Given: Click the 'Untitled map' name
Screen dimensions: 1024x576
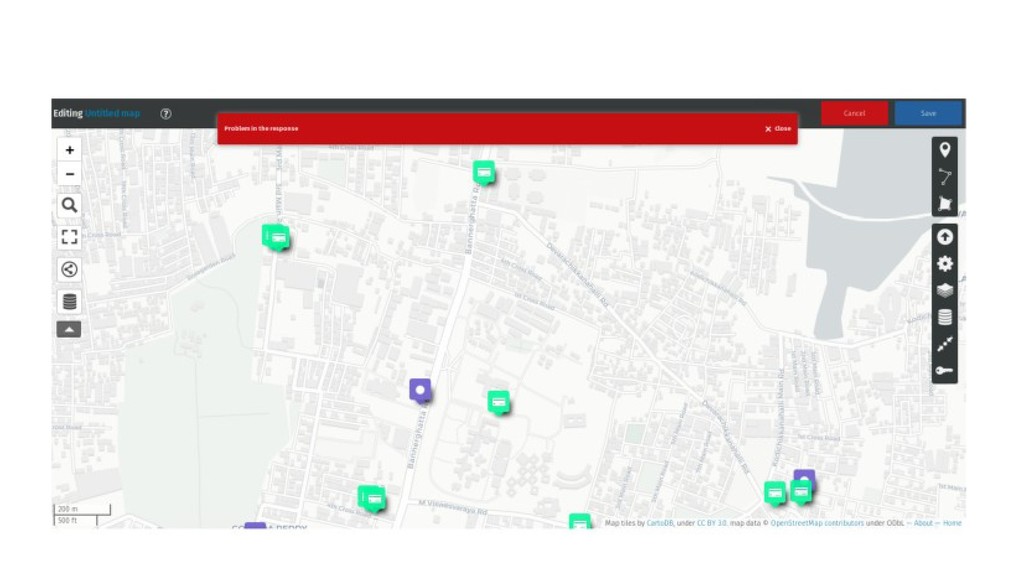Looking at the screenshot, I should pos(112,114).
